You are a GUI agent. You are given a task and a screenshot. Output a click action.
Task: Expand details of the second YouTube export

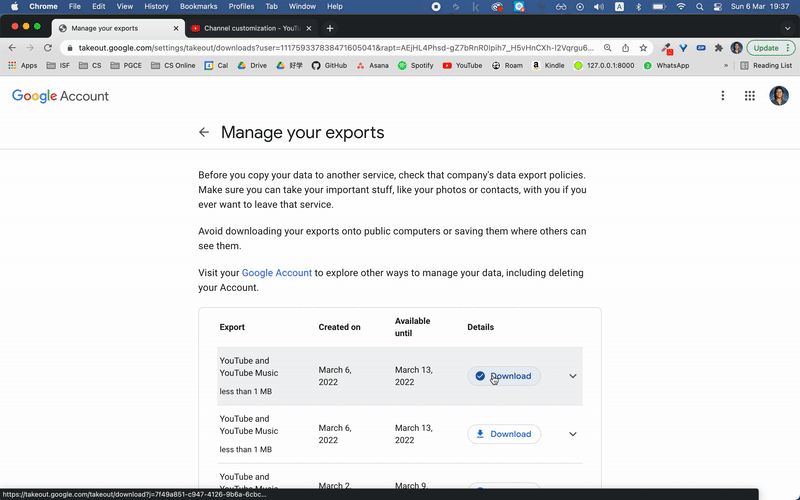[573, 434]
